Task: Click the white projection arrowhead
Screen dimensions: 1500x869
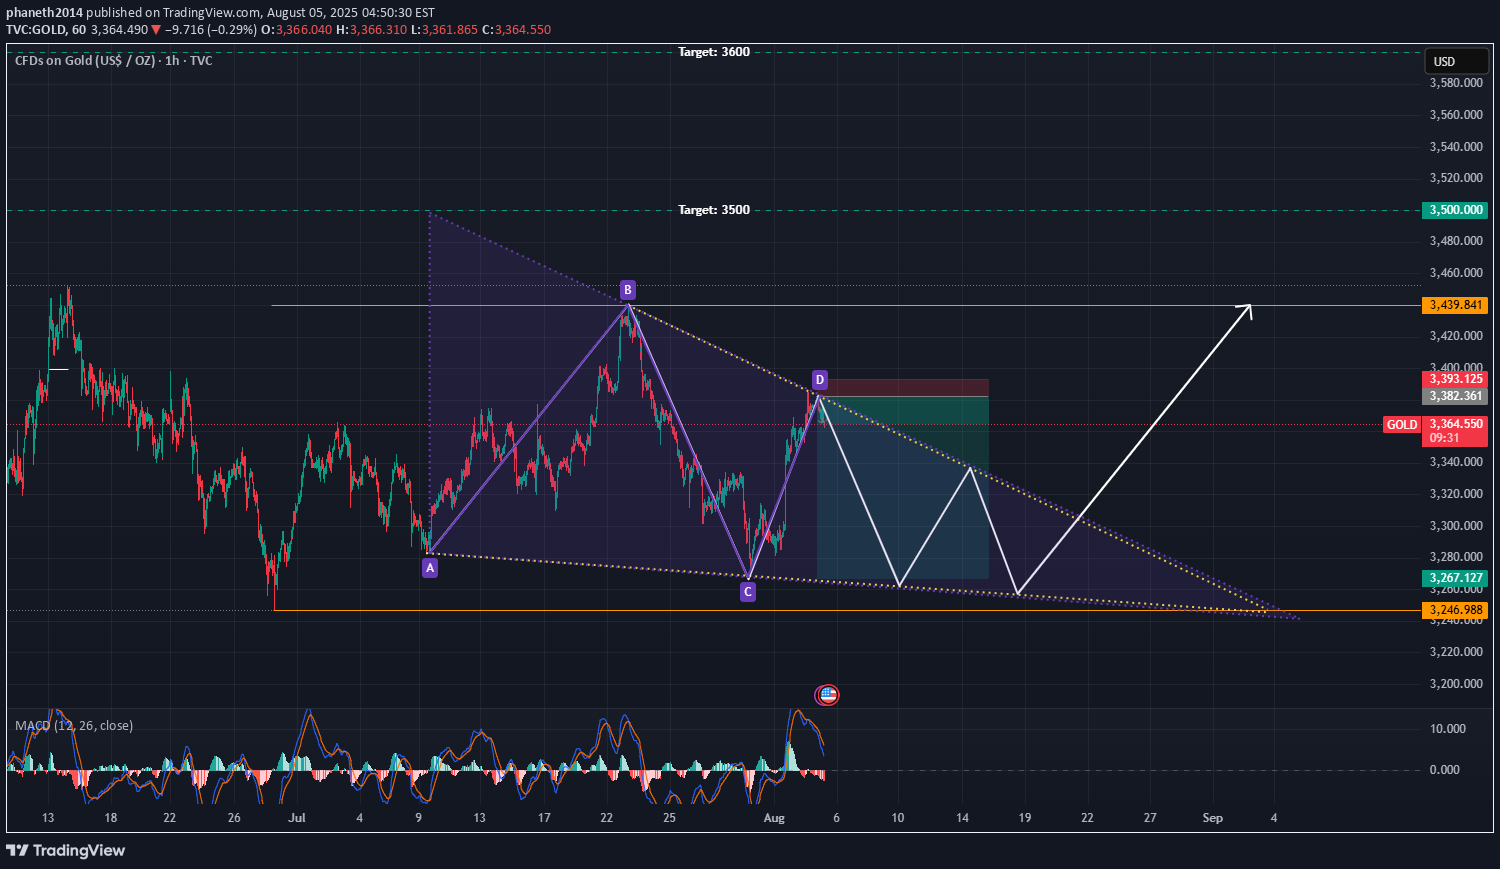Action: click(x=1246, y=309)
